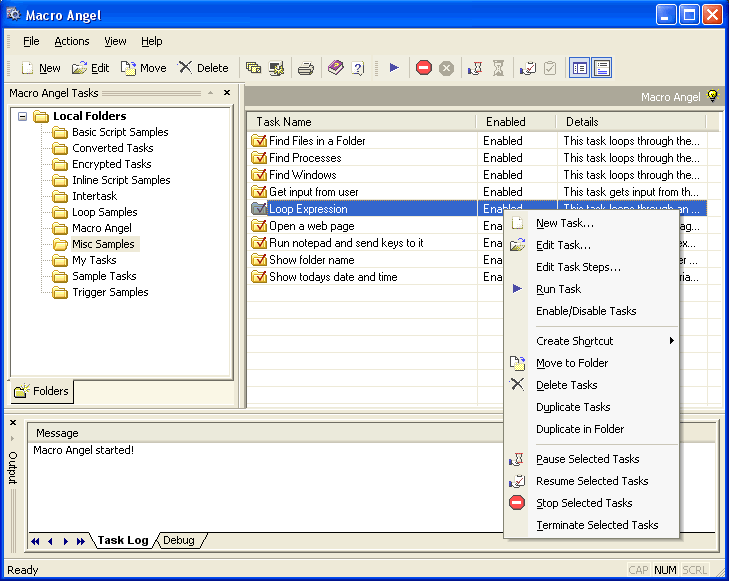The height and width of the screenshot is (581, 729).
Task: Click Find Files in a Folder task icon
Action: [x=258, y=140]
